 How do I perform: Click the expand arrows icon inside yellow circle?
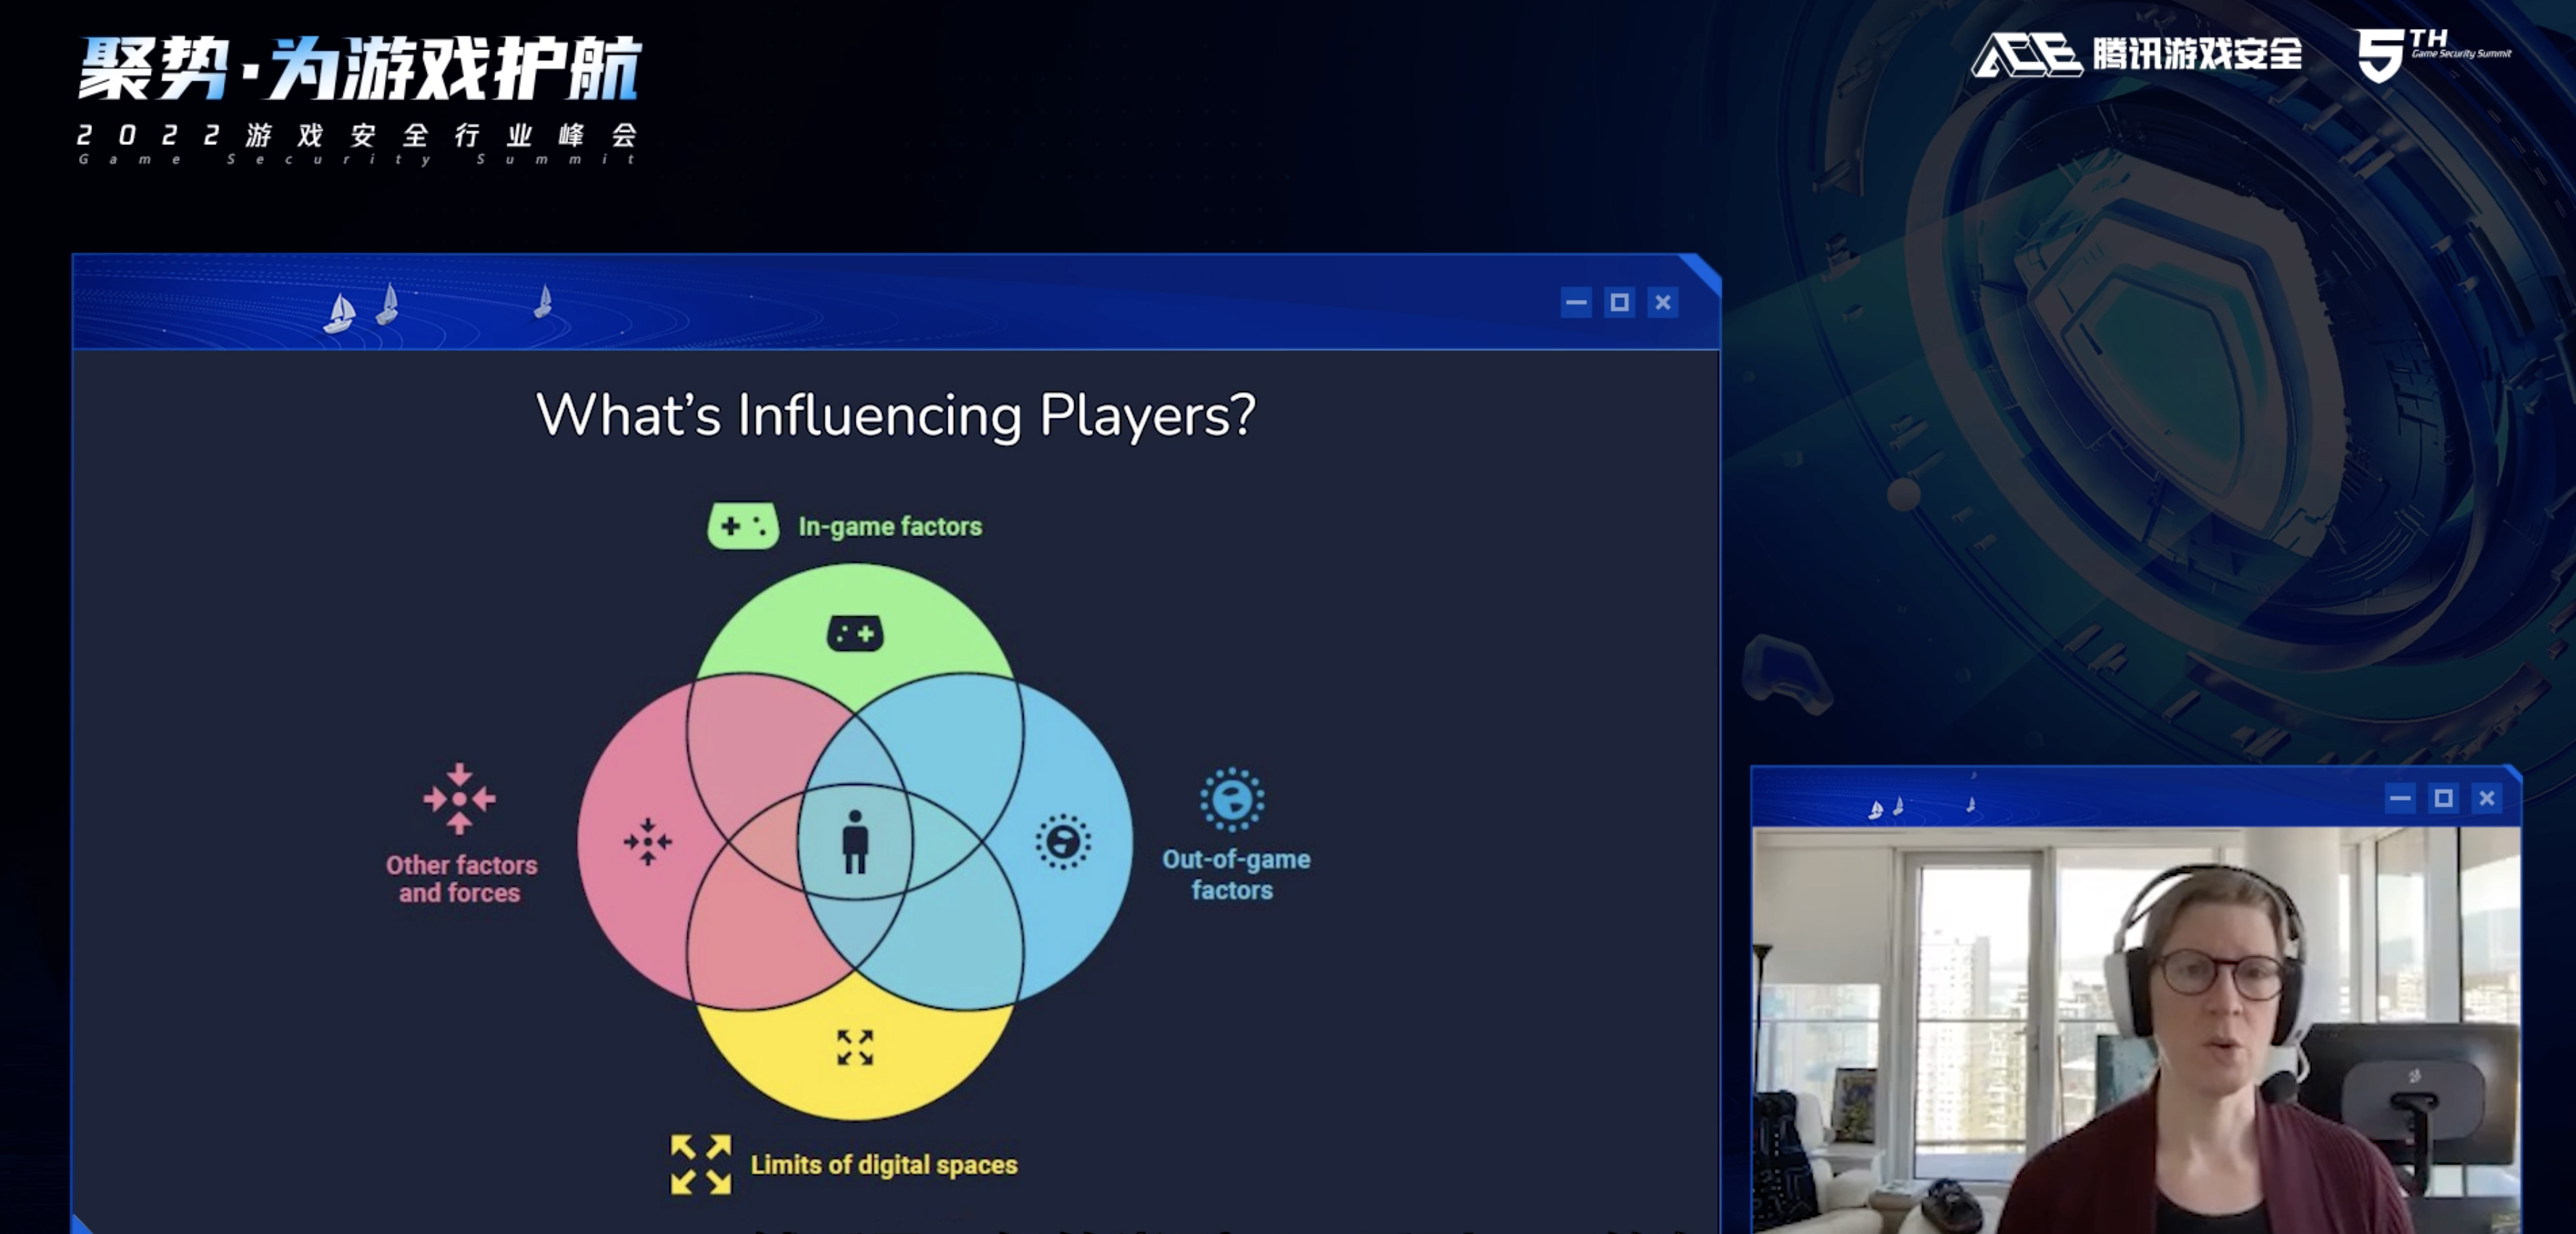(855, 1048)
